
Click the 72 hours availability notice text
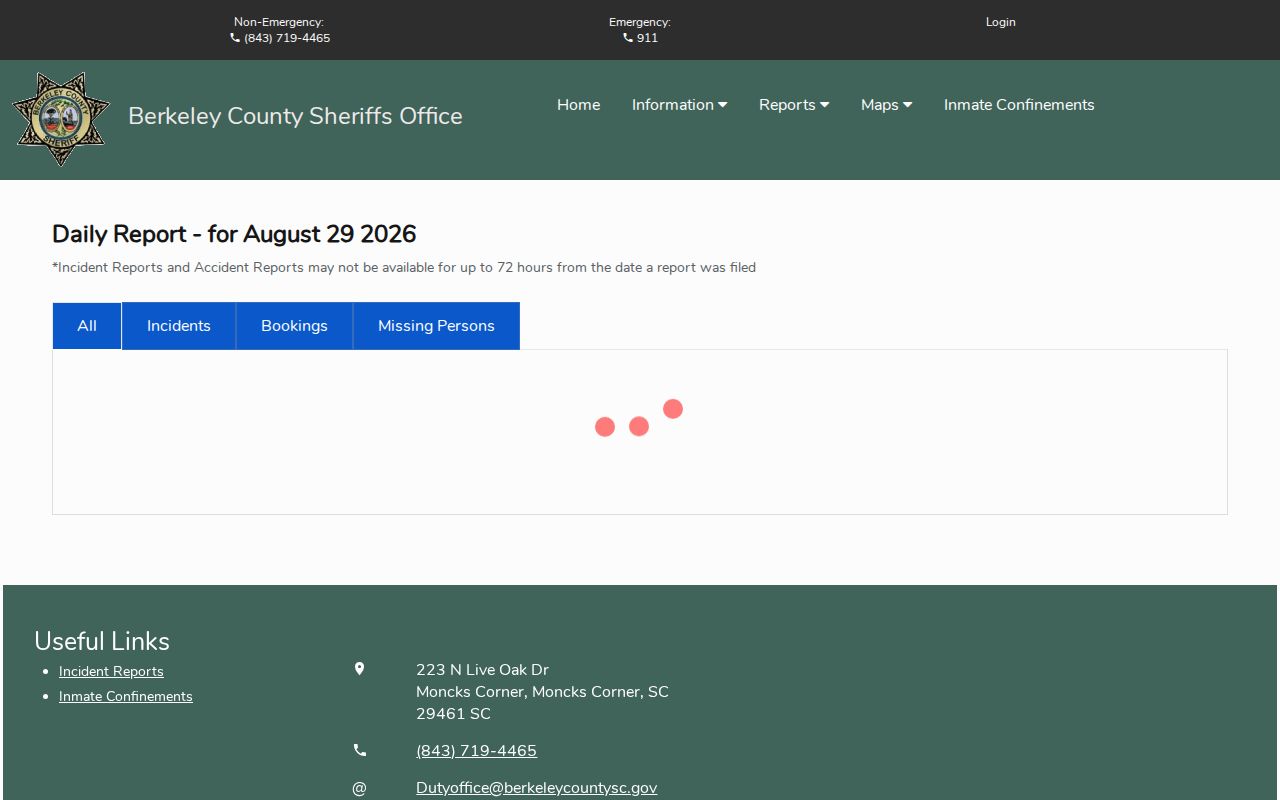[x=404, y=267]
